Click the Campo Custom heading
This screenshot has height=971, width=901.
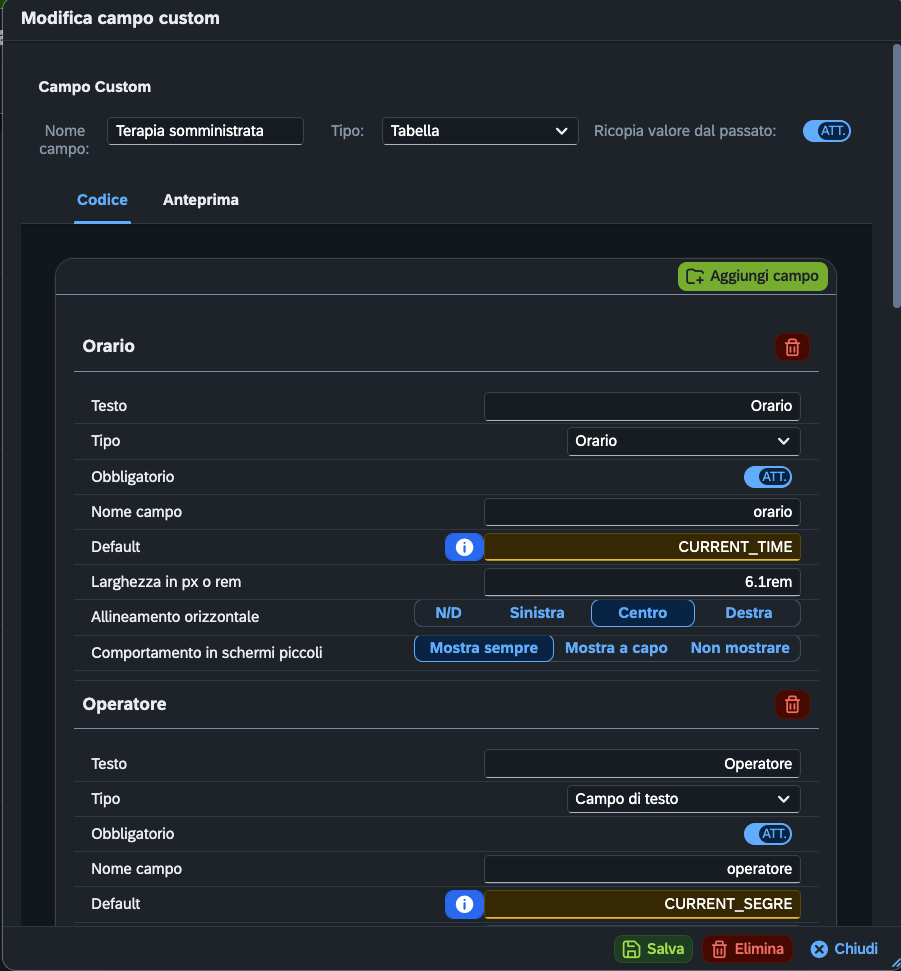click(95, 87)
